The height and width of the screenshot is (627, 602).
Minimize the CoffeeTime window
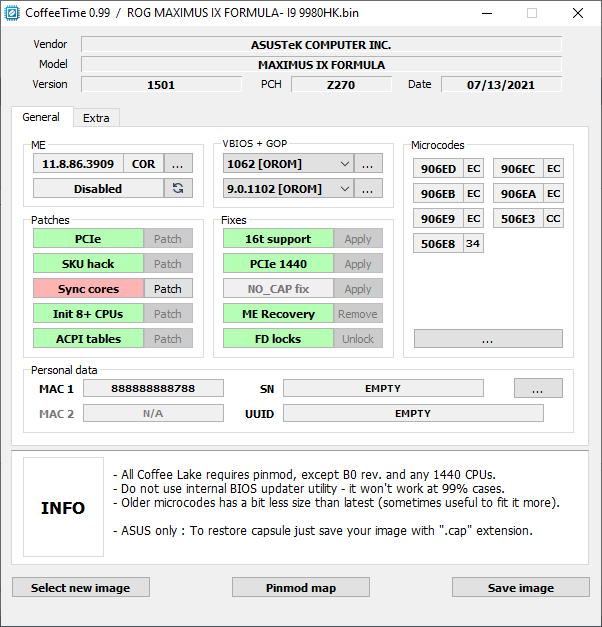tap(487, 13)
